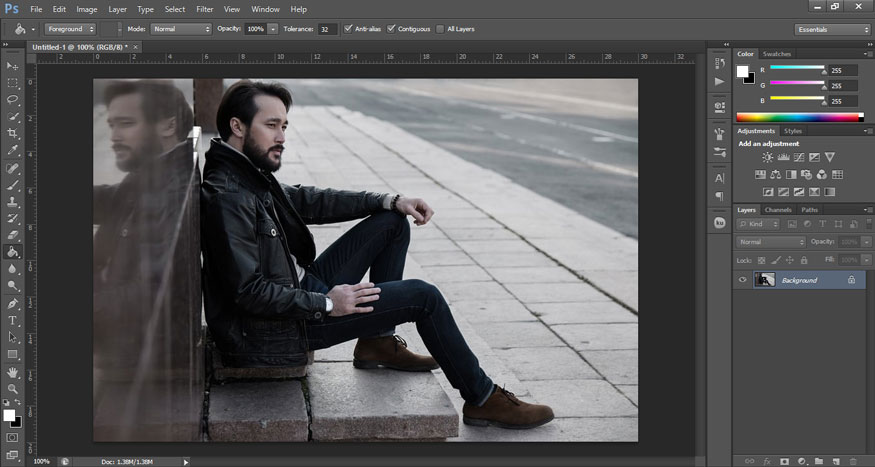This screenshot has width=875, height=467.
Task: Select the Brush tool
Action: click(x=12, y=185)
